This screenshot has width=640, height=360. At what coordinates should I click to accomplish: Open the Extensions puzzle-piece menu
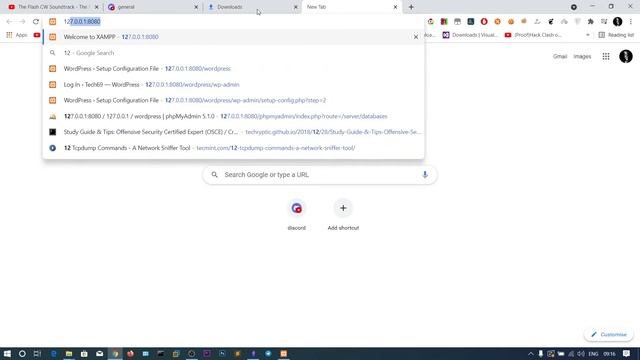pyautogui.click(x=591, y=22)
